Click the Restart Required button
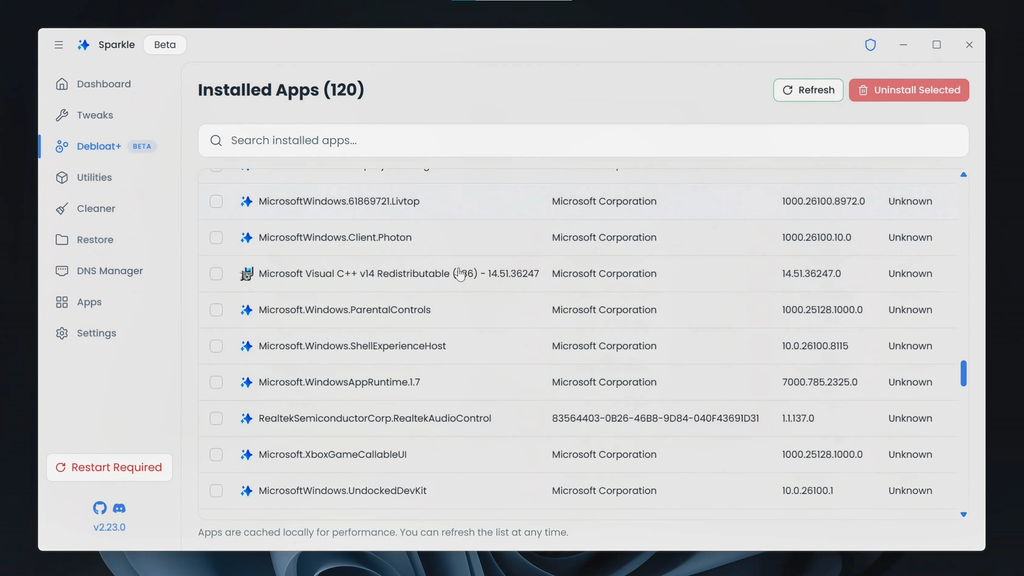 tap(110, 468)
